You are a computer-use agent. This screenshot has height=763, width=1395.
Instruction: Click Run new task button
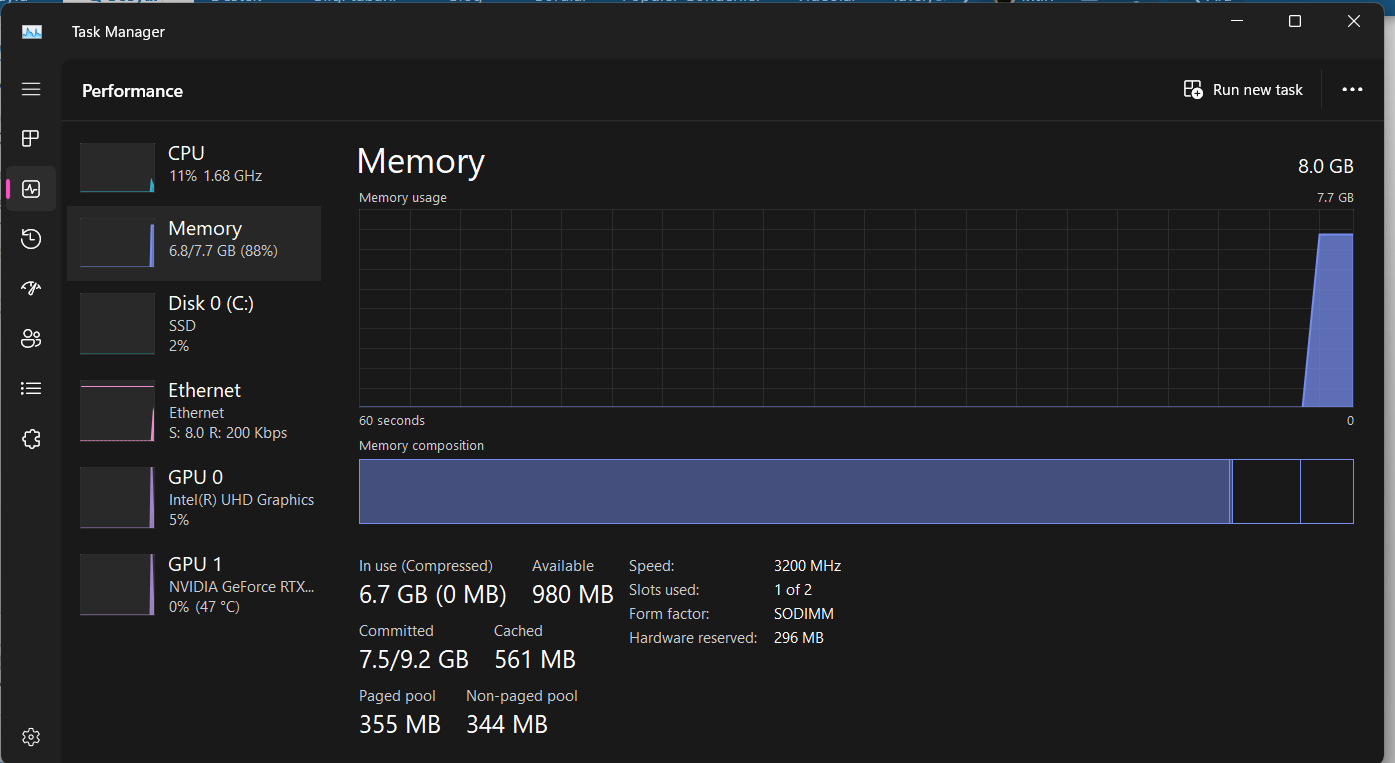(x=1243, y=90)
